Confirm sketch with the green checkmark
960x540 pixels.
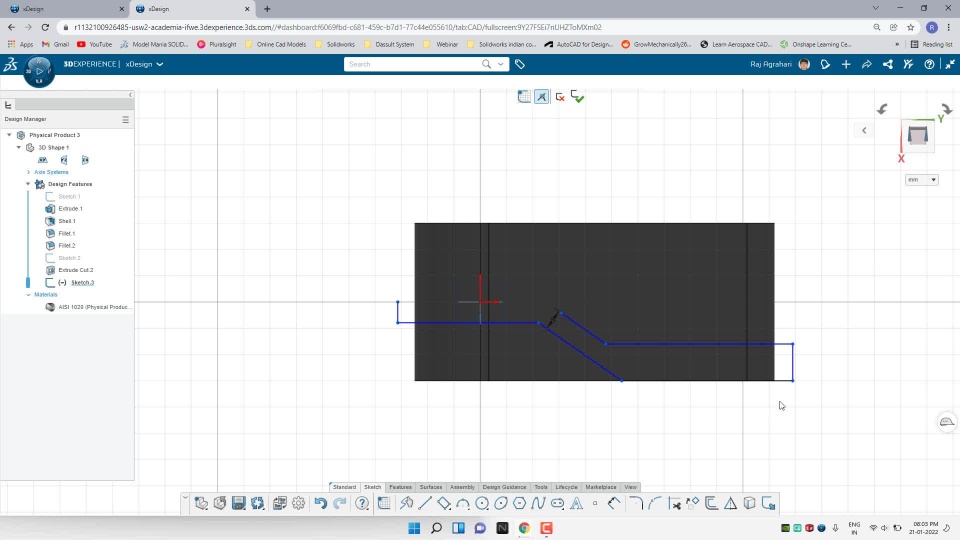click(x=577, y=97)
